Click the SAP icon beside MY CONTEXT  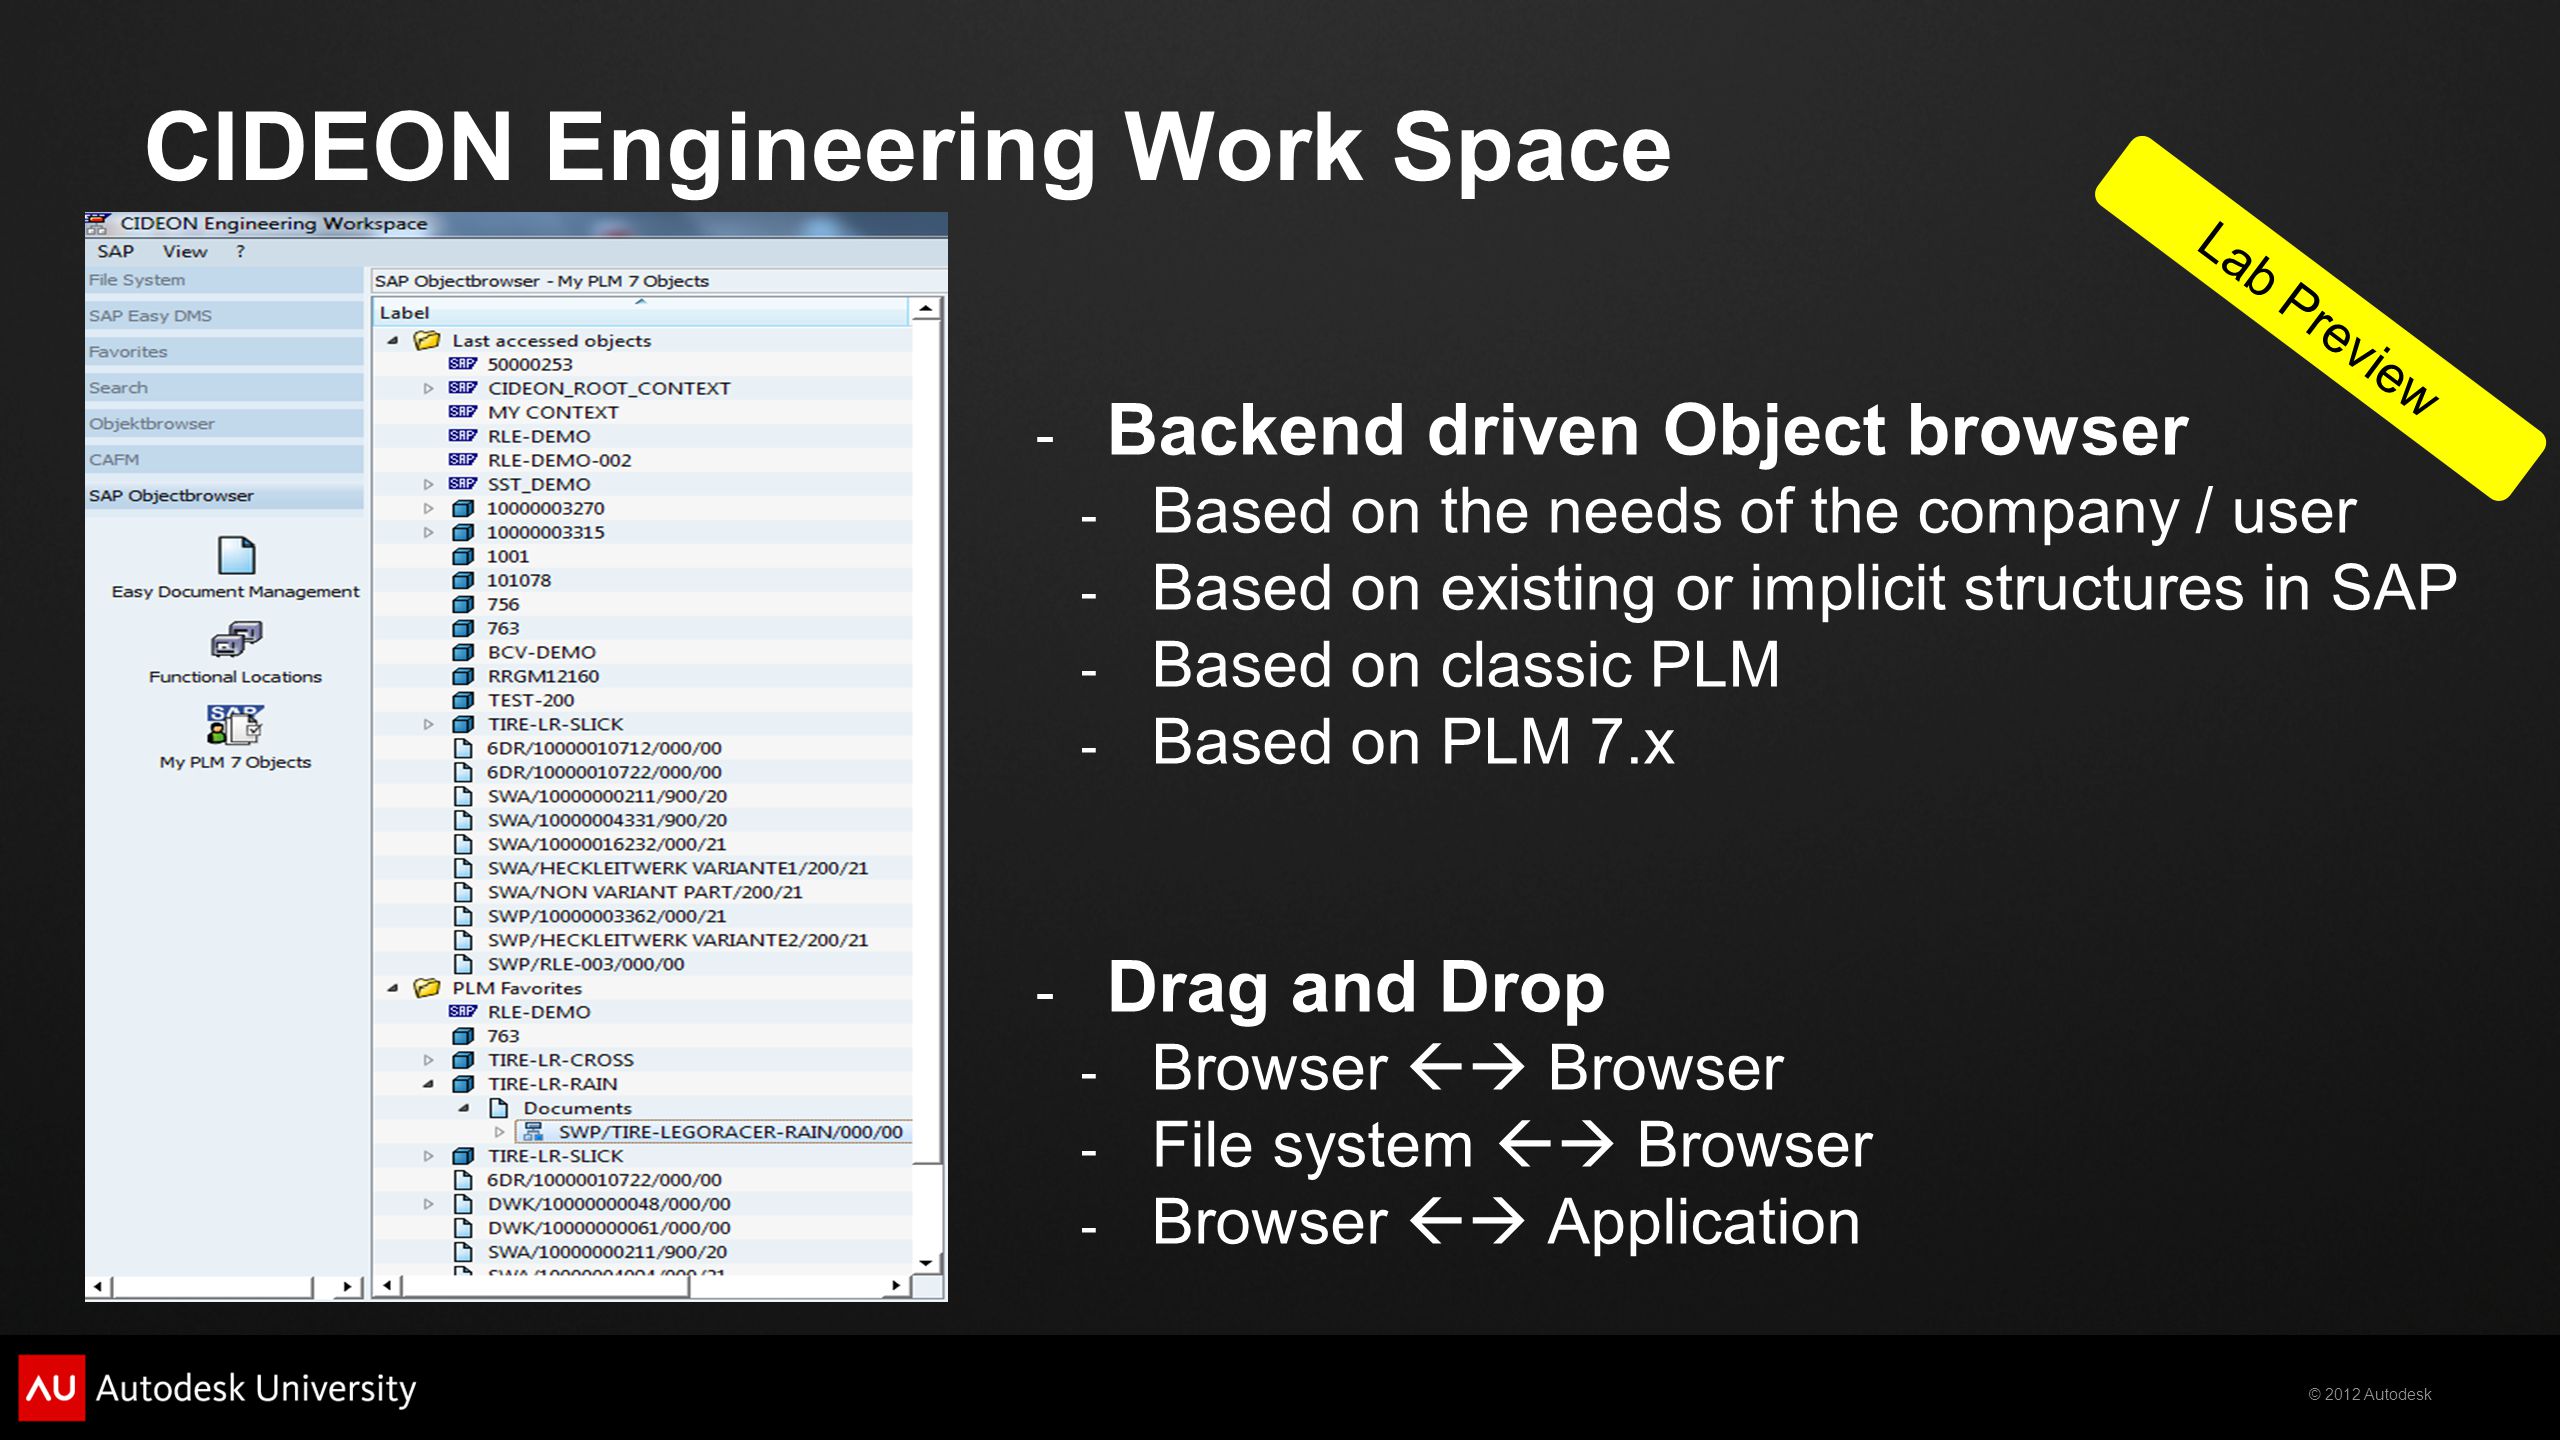(x=462, y=412)
